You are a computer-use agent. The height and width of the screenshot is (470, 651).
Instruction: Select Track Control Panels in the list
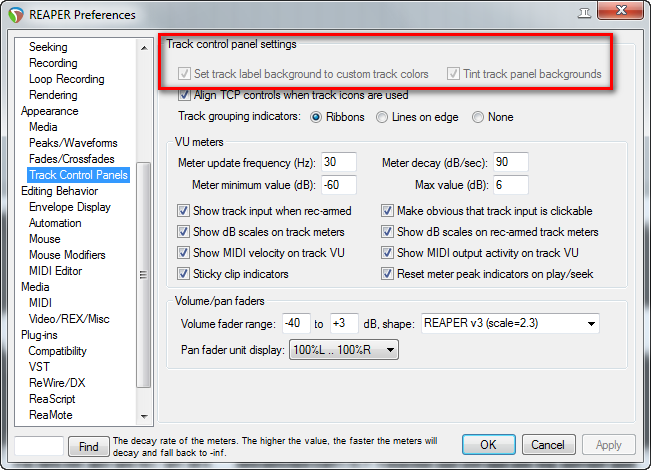click(78, 175)
